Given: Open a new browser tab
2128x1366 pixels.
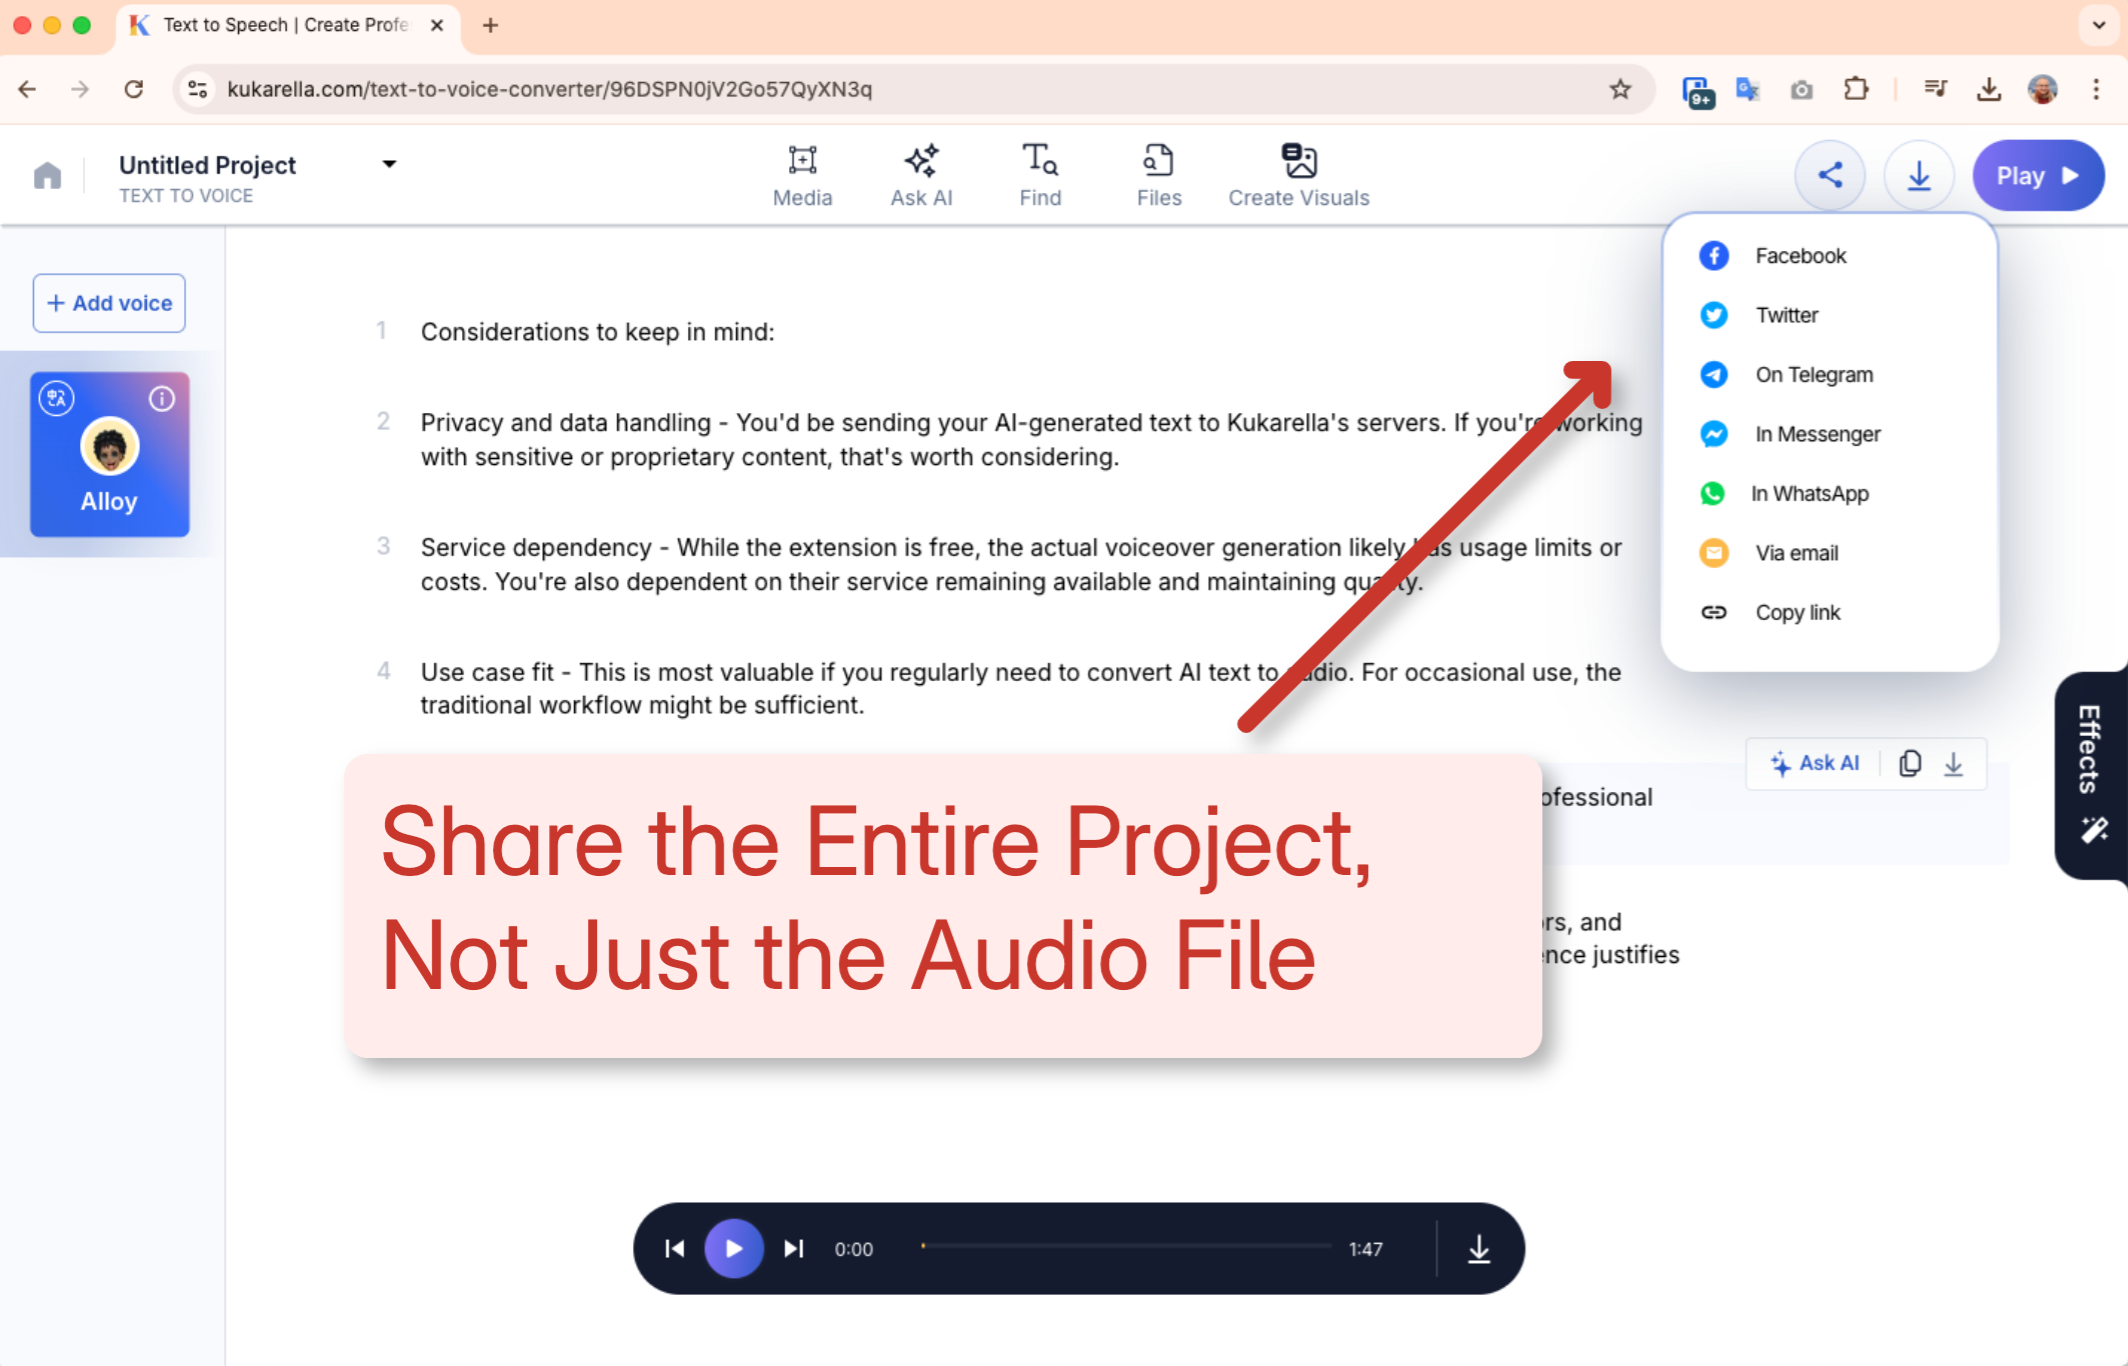Looking at the screenshot, I should [490, 25].
